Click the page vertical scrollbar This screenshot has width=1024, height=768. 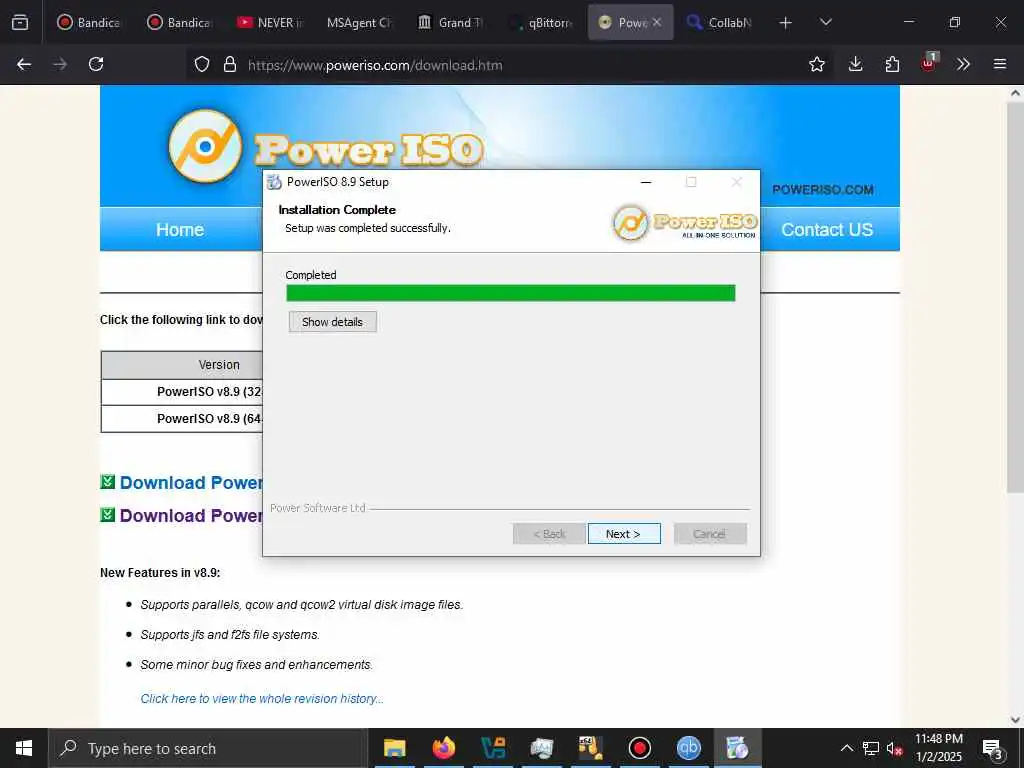point(1015,297)
